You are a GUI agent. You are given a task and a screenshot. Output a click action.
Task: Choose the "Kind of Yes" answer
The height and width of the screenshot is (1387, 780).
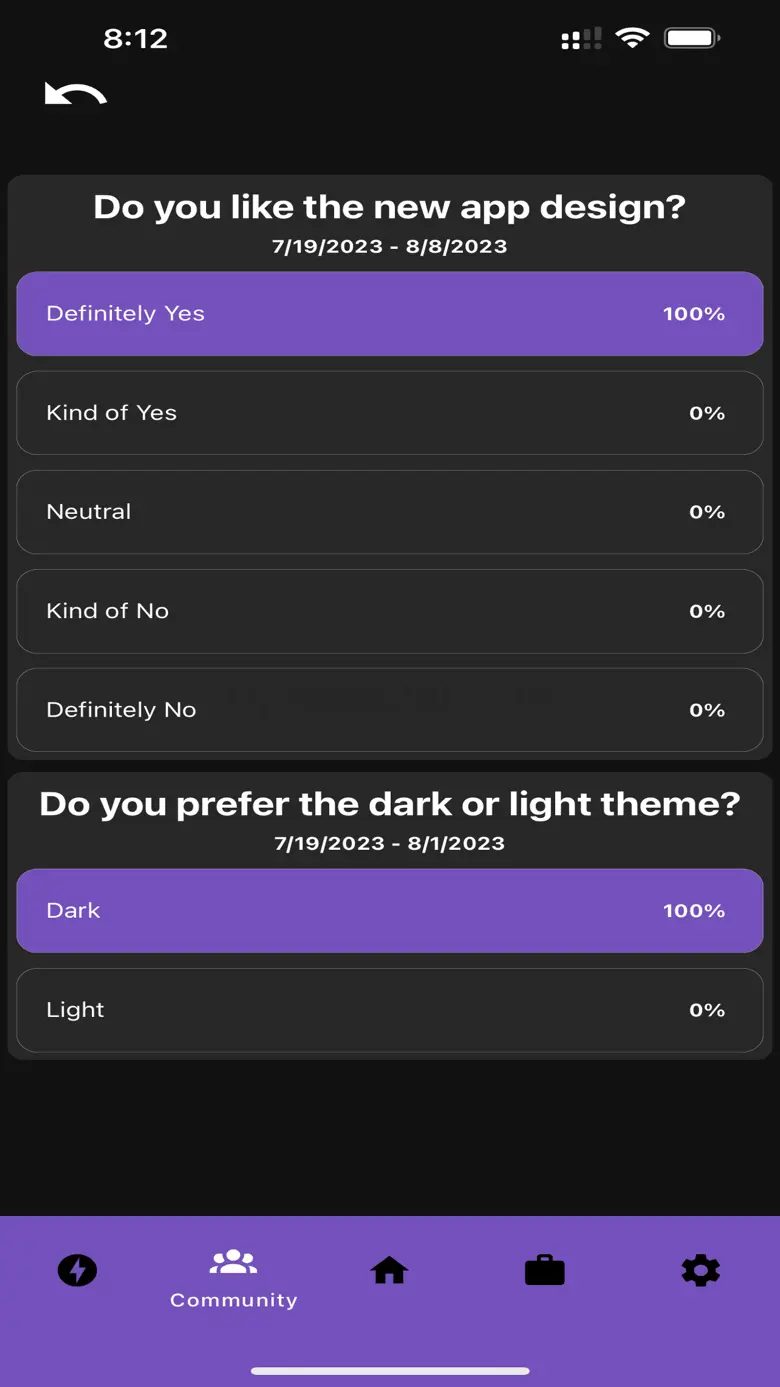click(x=390, y=413)
